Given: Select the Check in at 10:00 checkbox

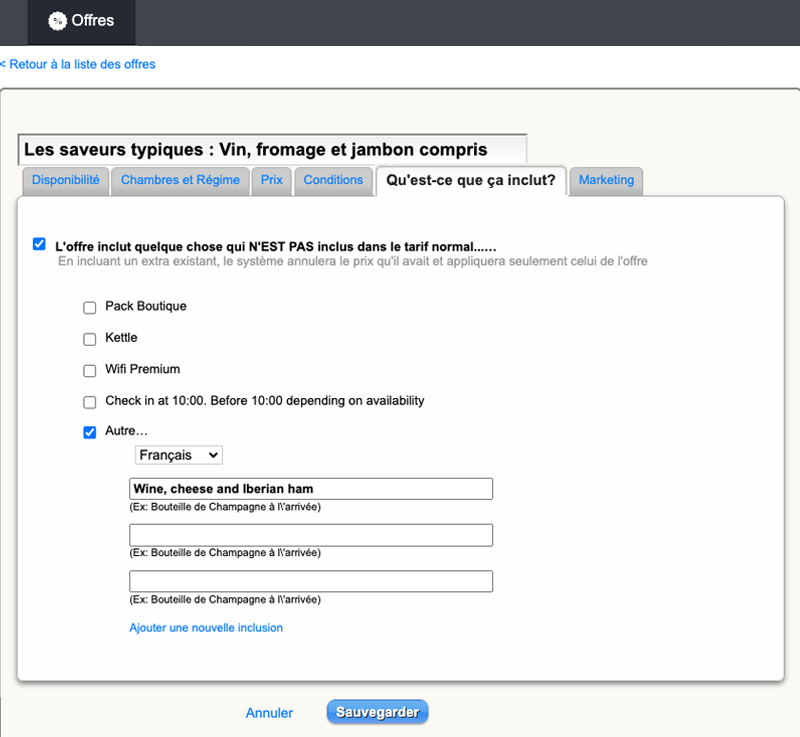Looking at the screenshot, I should click(x=90, y=402).
